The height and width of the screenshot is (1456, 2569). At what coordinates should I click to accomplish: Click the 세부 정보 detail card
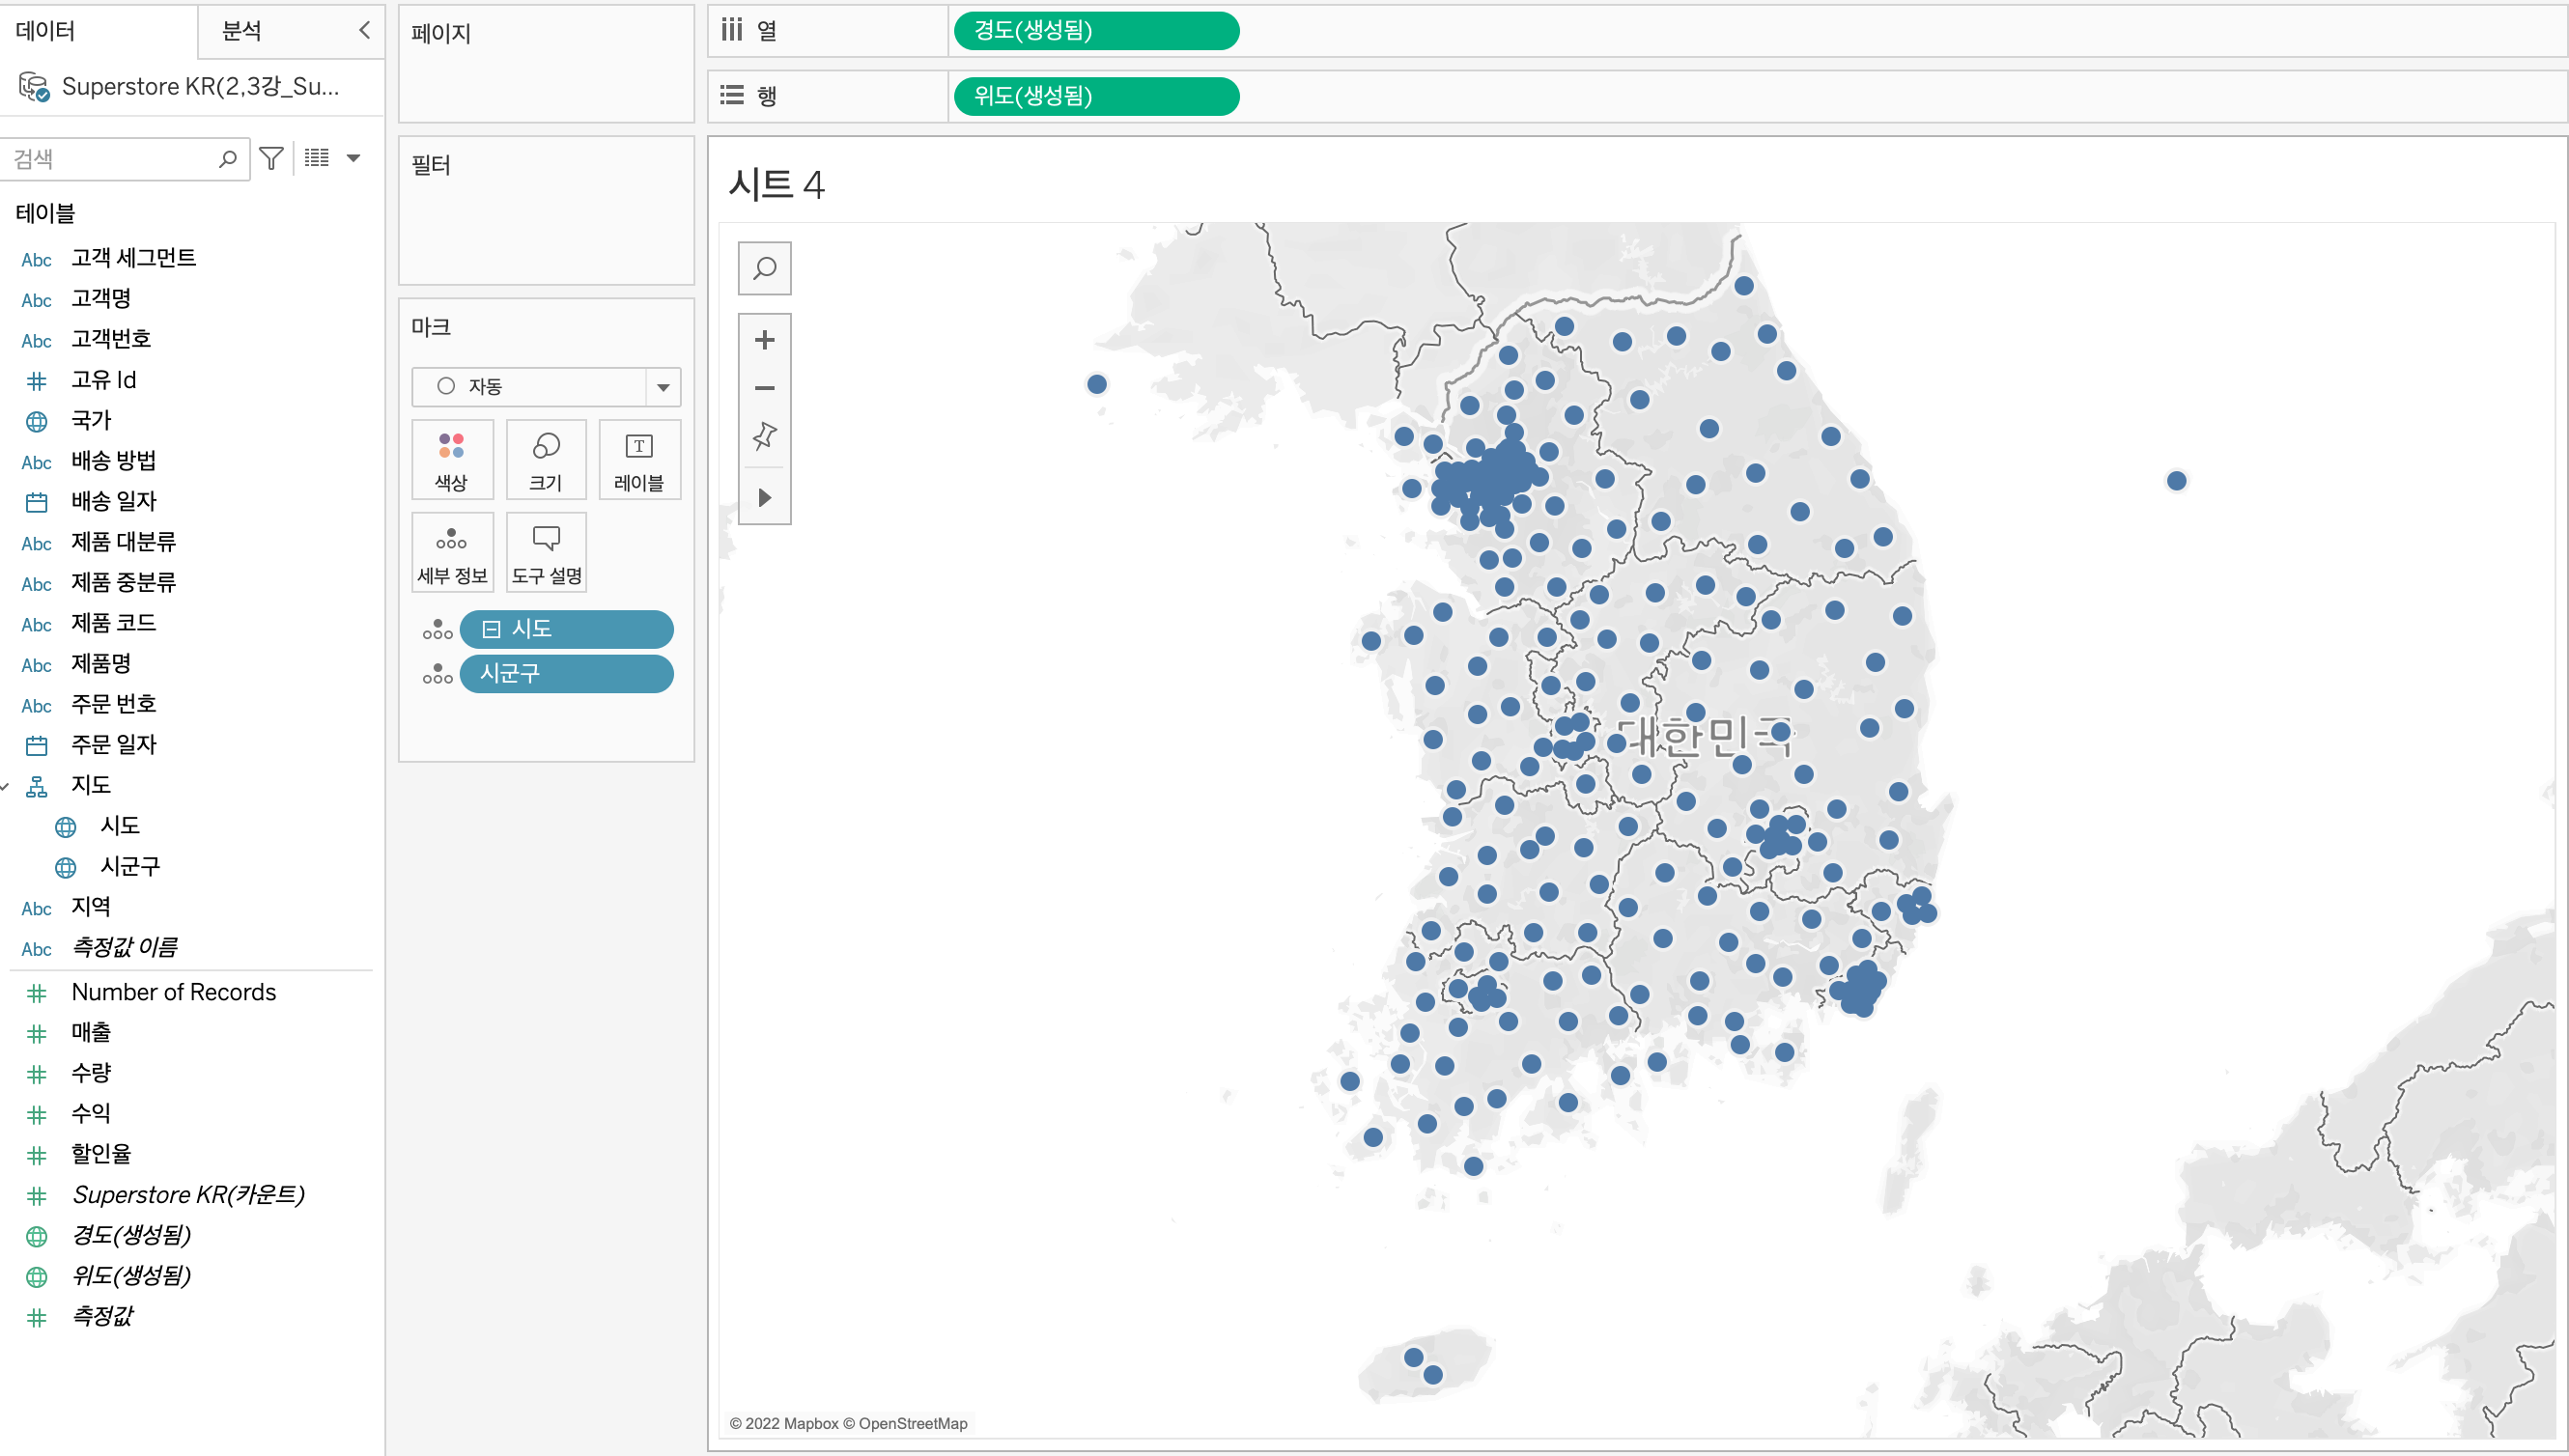pyautogui.click(x=451, y=553)
